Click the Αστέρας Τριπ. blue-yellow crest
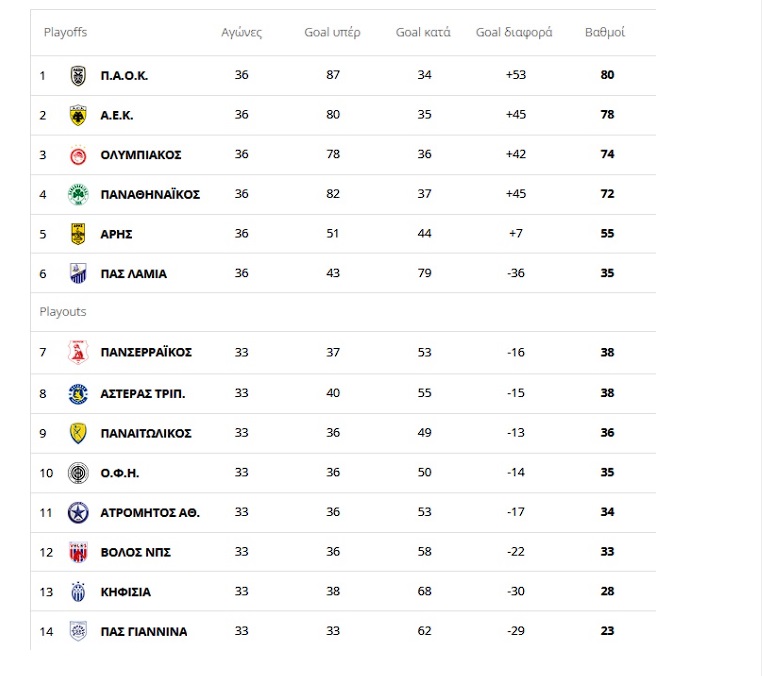Screen dimensions: 763x676 78,394
